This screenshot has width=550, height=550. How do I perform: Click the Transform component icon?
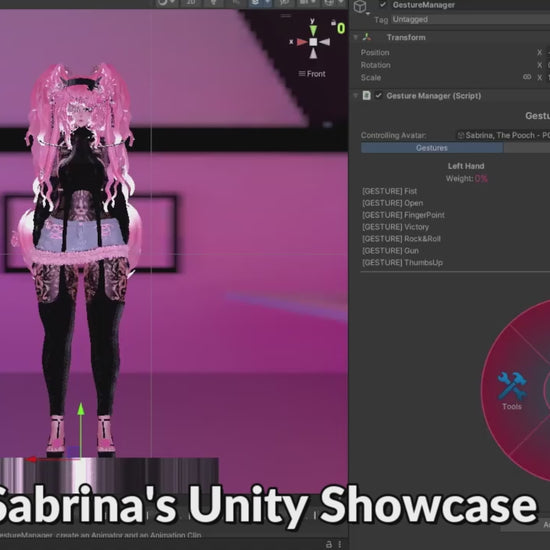367,37
